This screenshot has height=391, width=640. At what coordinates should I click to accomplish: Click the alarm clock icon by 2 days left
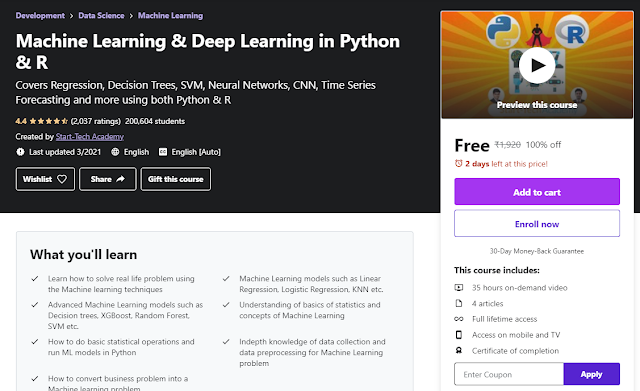point(458,164)
